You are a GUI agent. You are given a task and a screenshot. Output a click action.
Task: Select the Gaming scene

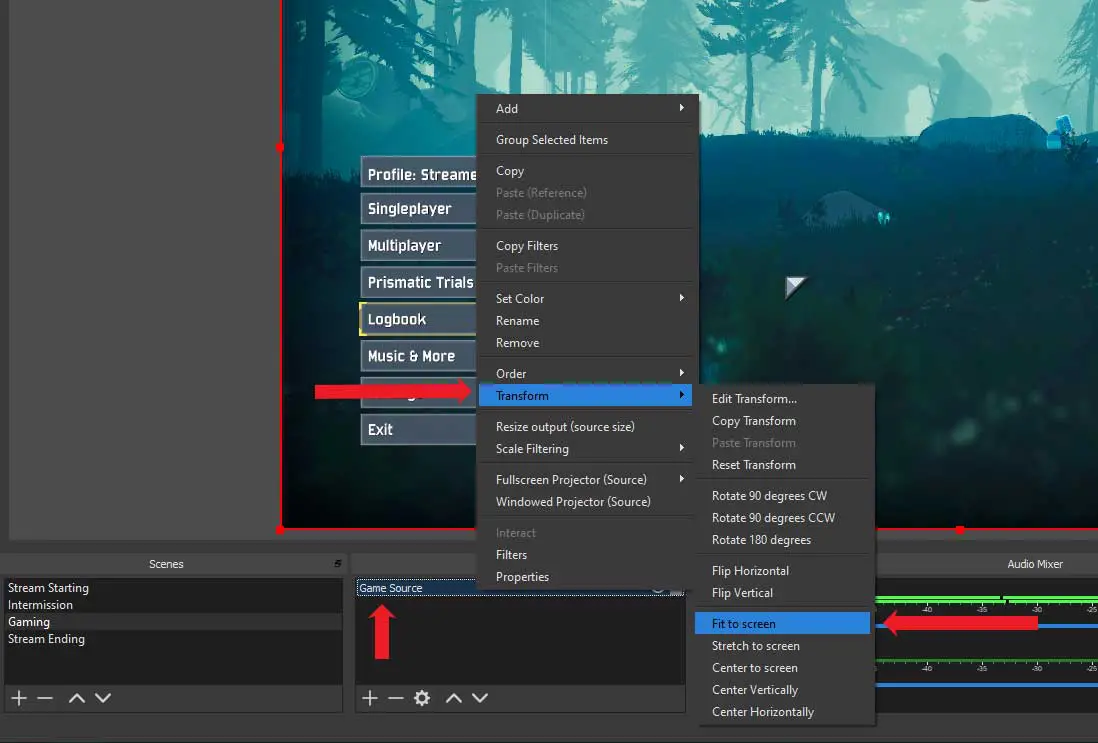(173, 622)
